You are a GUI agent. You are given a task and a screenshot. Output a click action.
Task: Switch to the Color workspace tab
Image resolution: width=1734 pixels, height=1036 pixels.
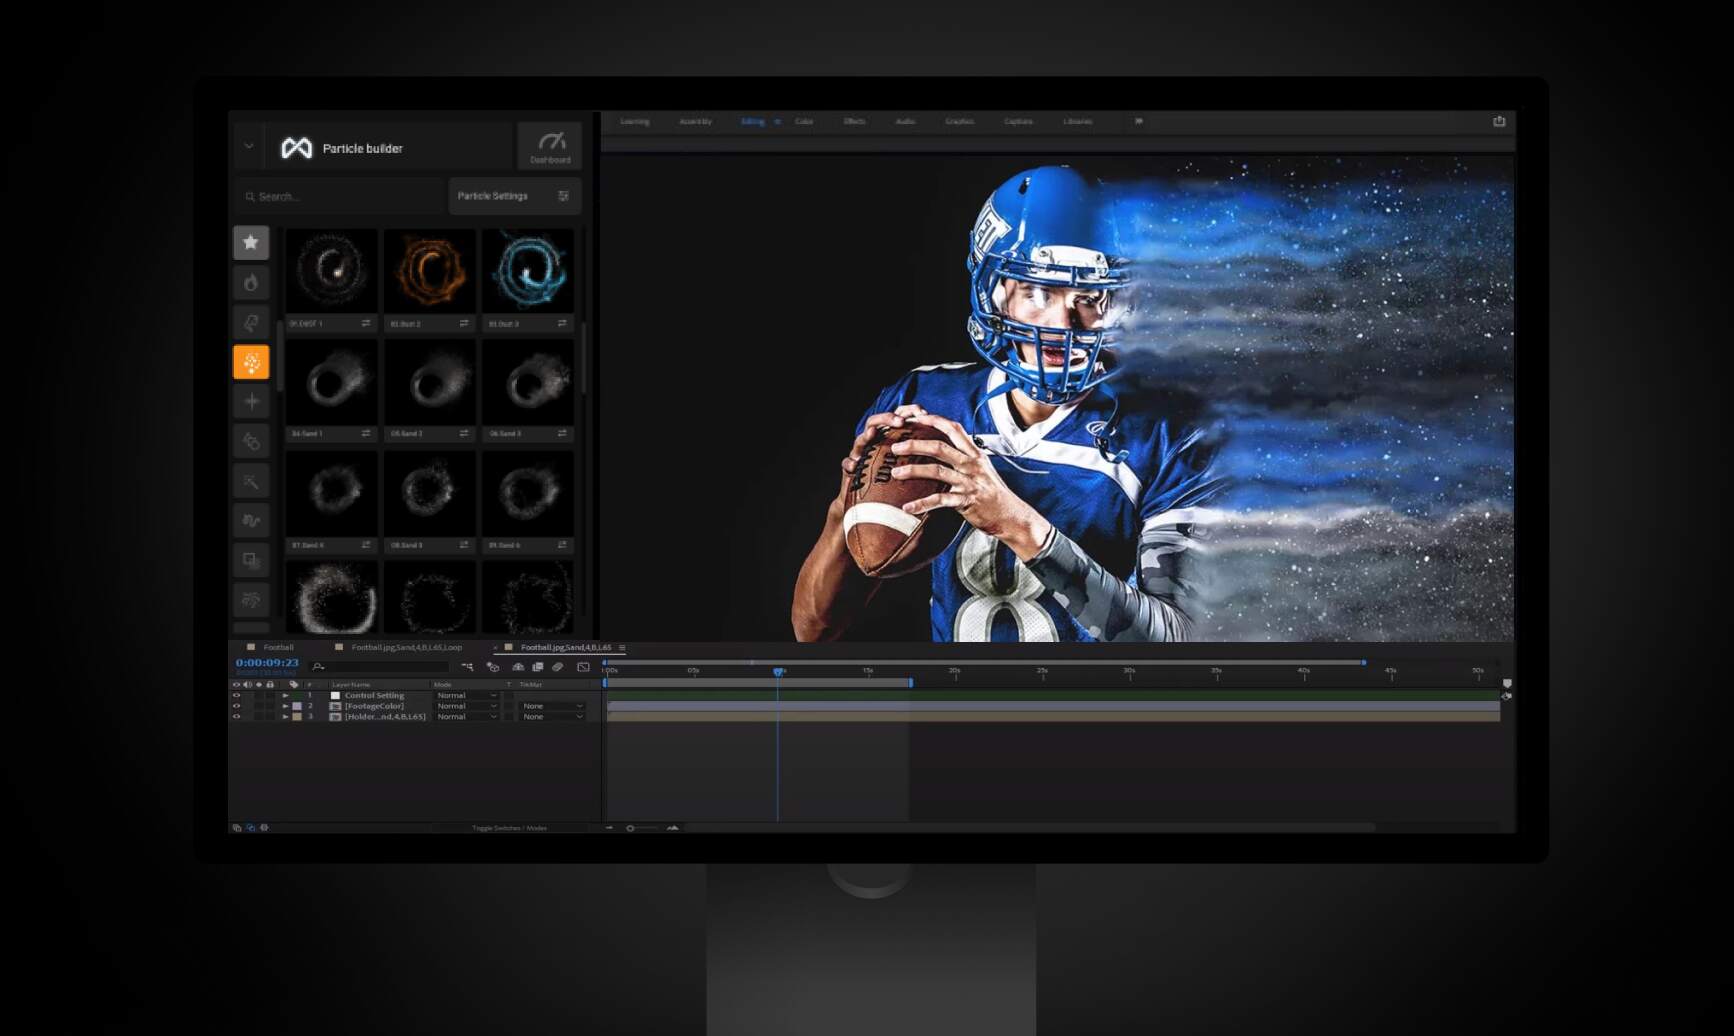(x=804, y=122)
